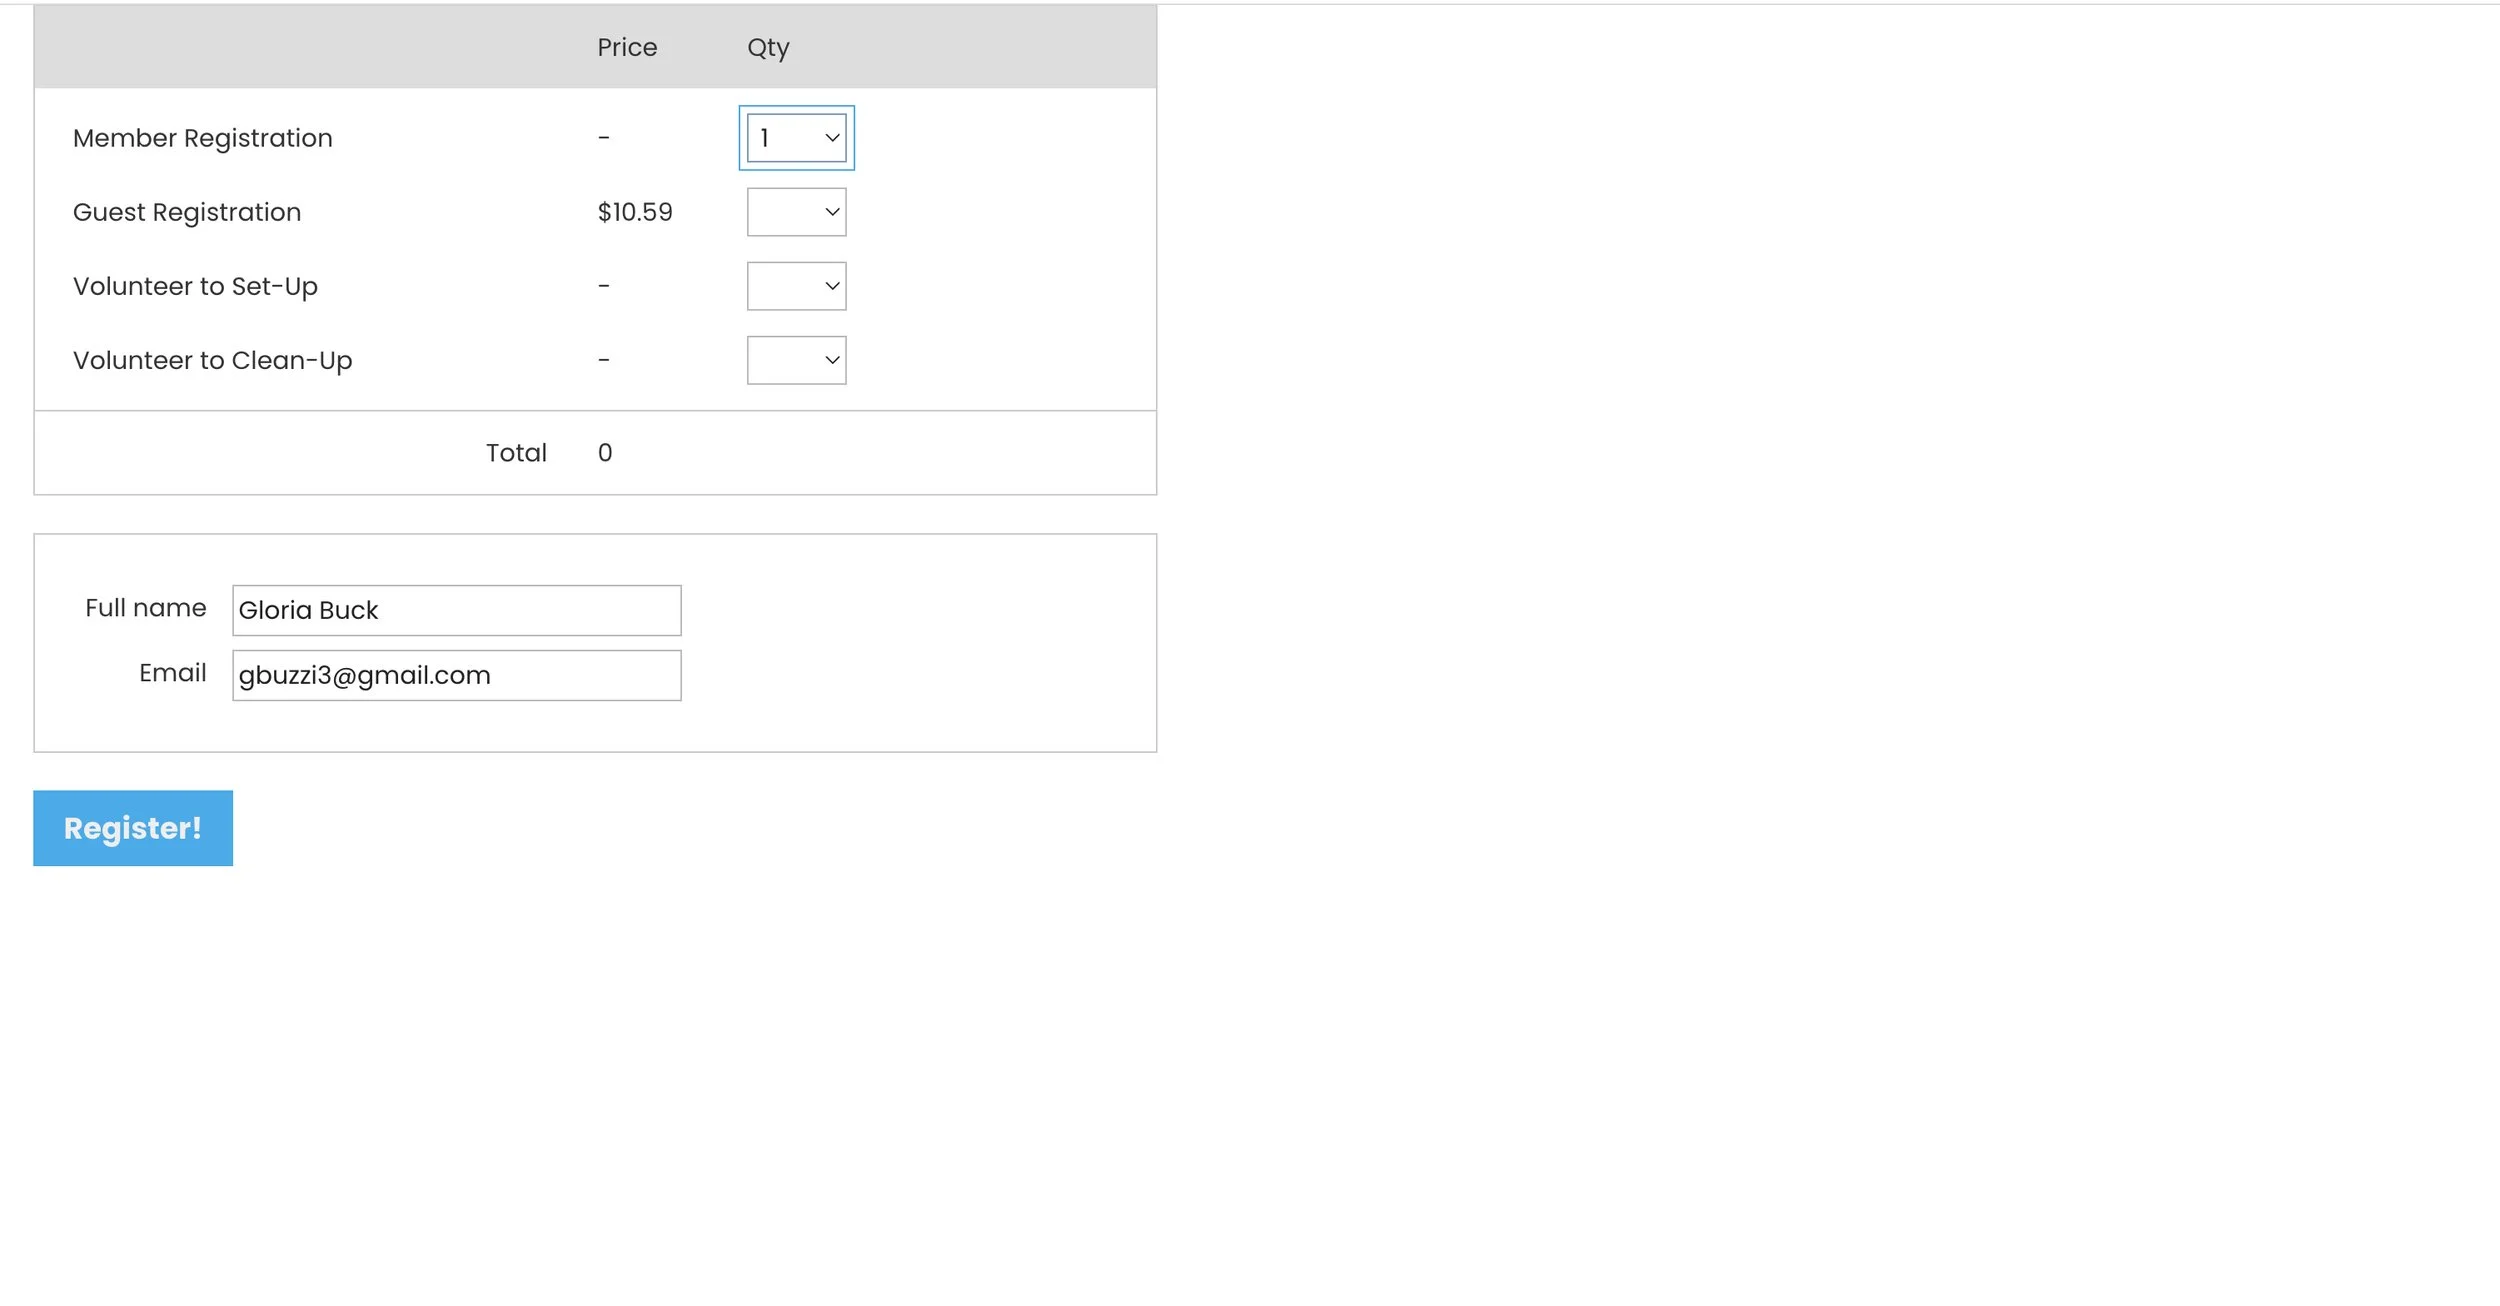Click the Volunteer to Set-Up label

tap(195, 286)
